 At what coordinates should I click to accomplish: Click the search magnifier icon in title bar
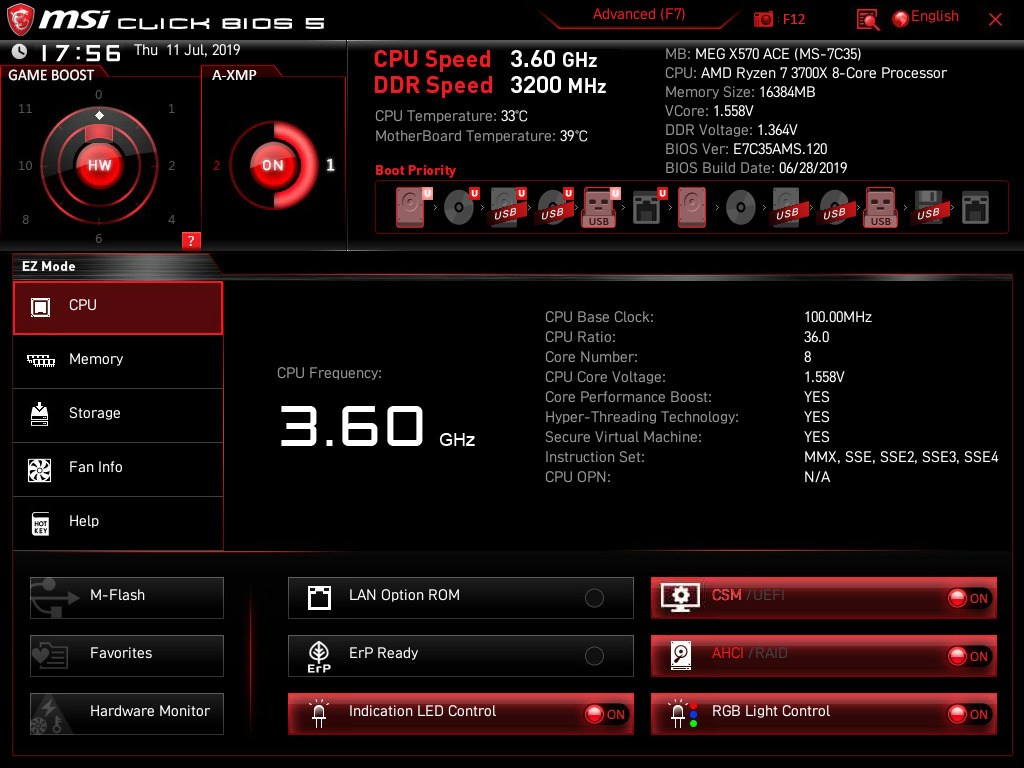pos(868,19)
